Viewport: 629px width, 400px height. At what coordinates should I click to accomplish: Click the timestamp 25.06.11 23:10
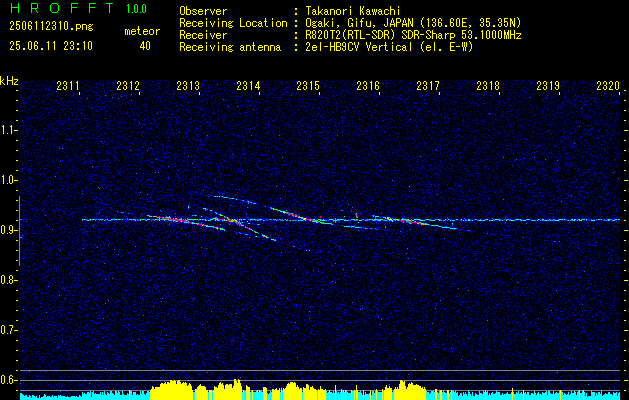coord(51,46)
